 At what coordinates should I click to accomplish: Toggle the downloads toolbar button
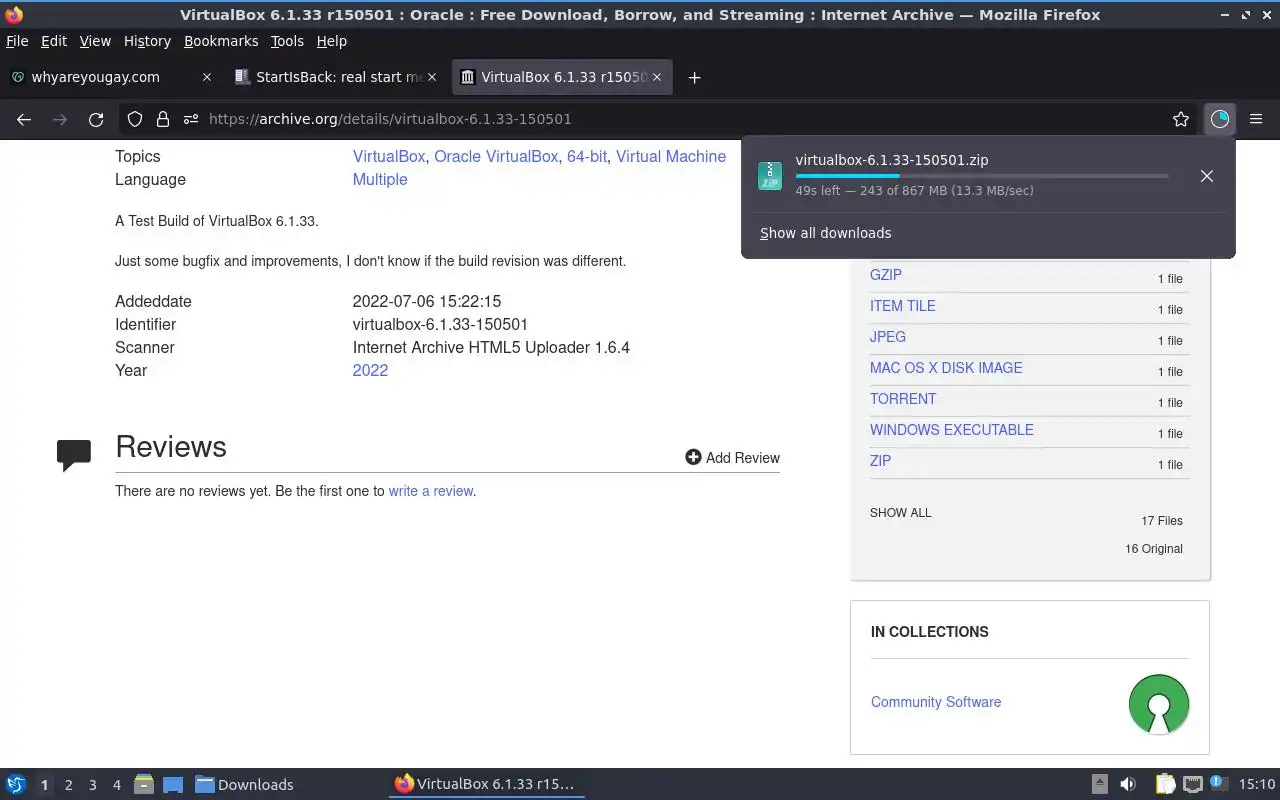(1219, 119)
